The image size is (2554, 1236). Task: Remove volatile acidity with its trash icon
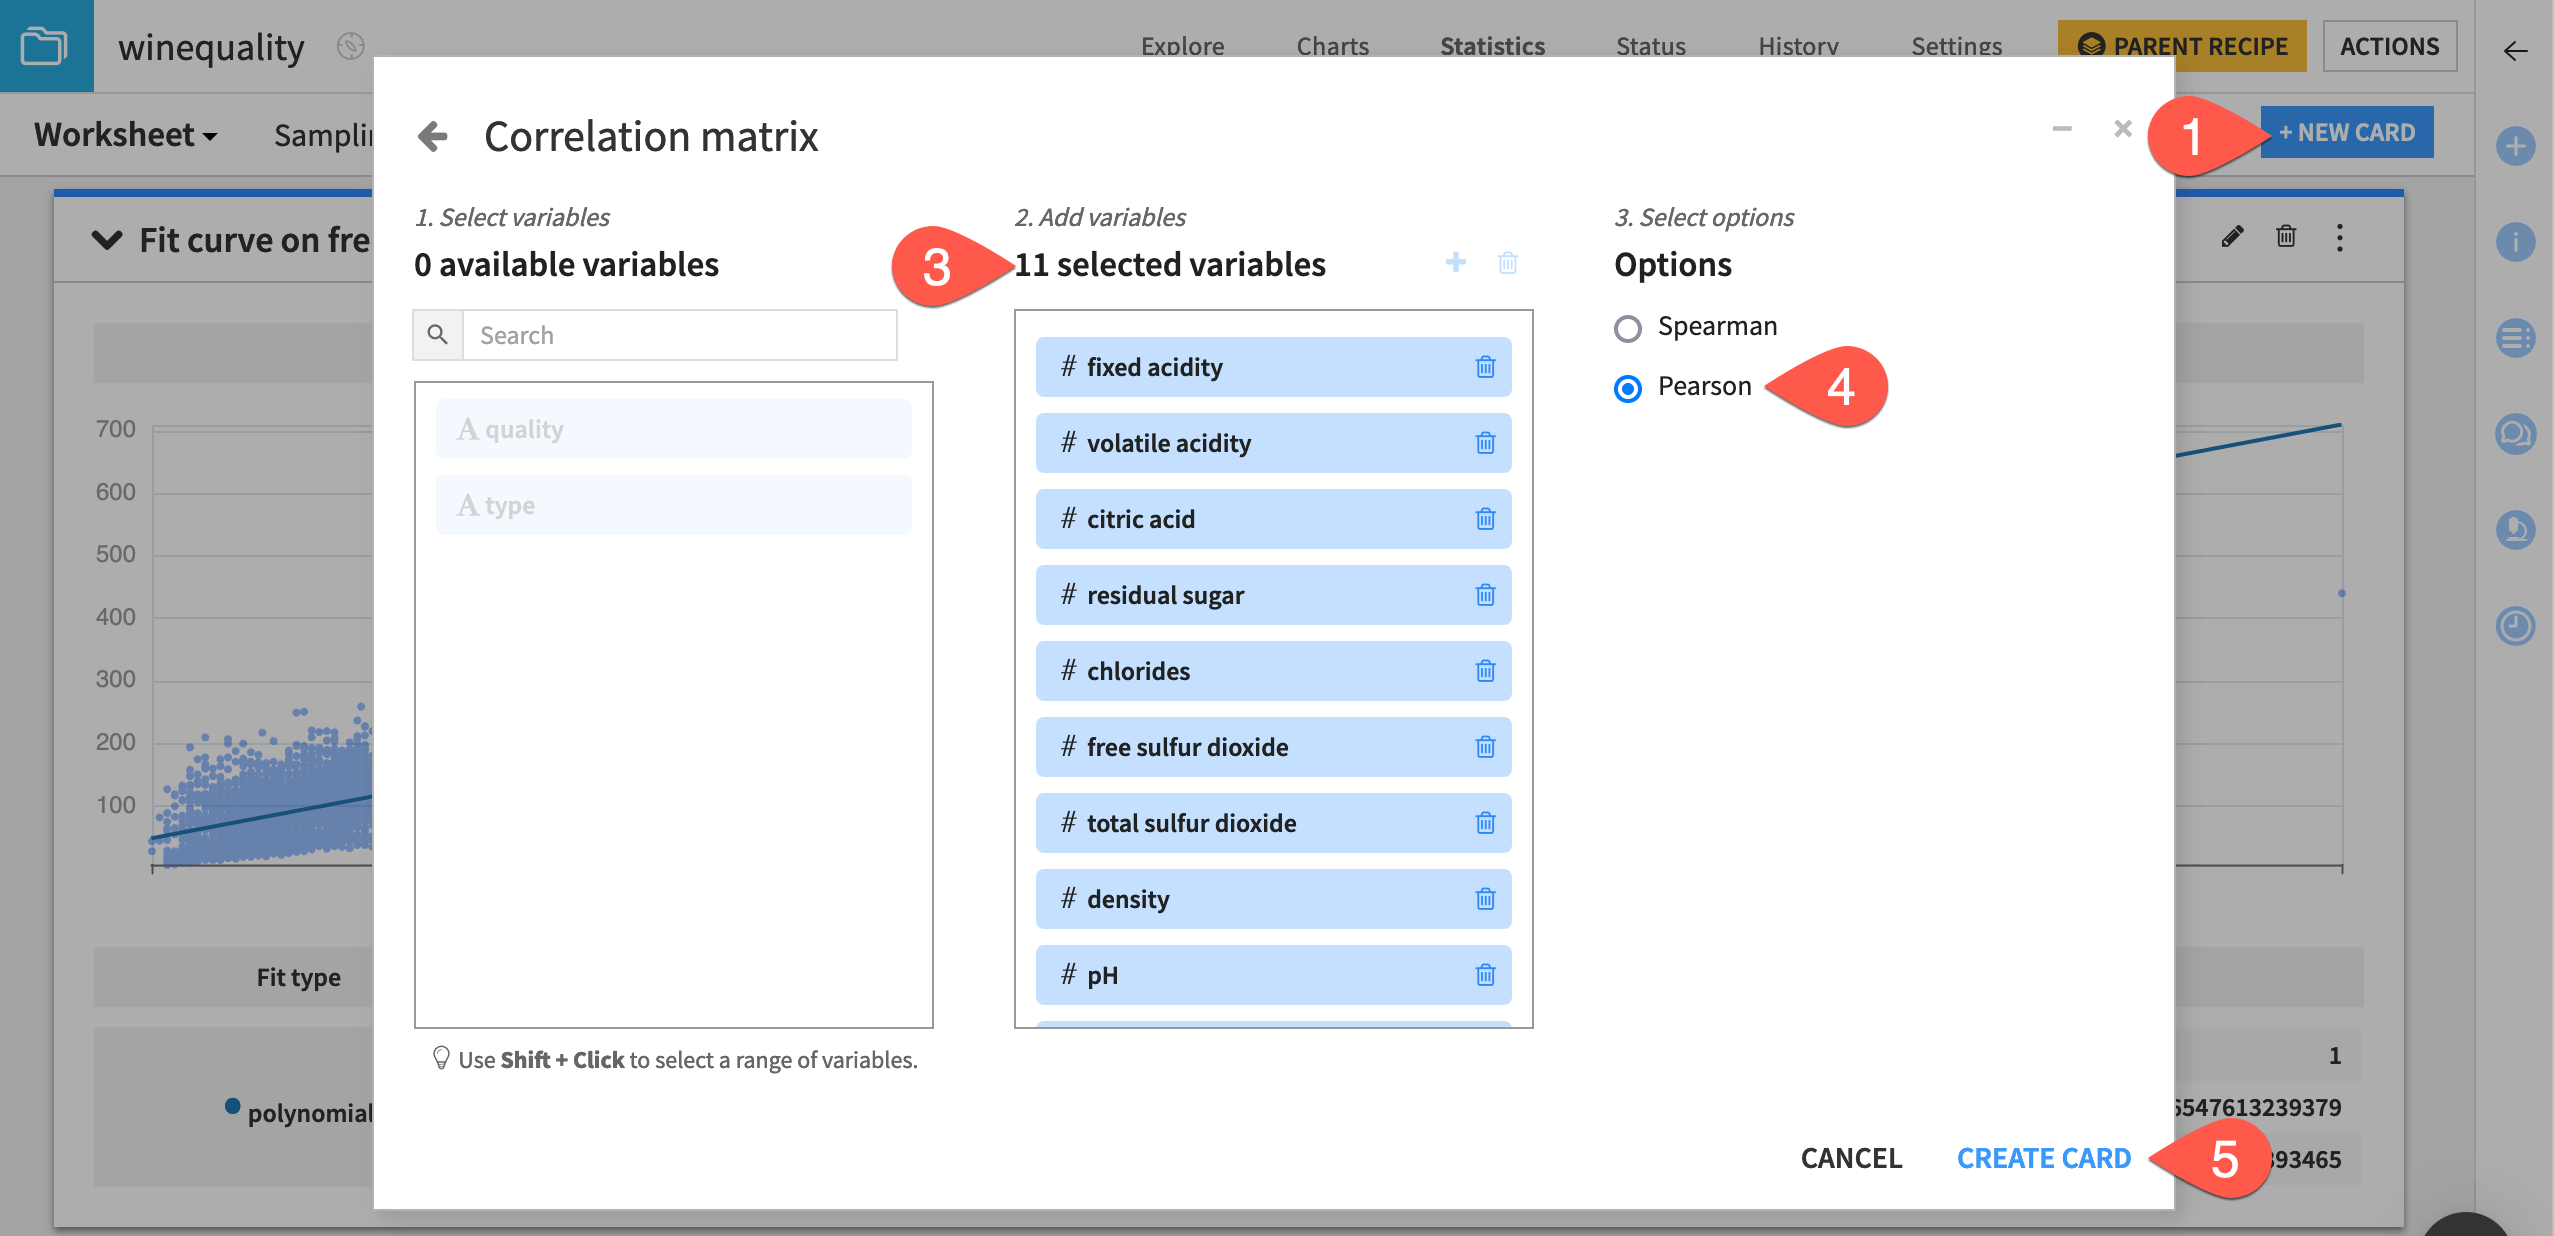(x=1485, y=443)
